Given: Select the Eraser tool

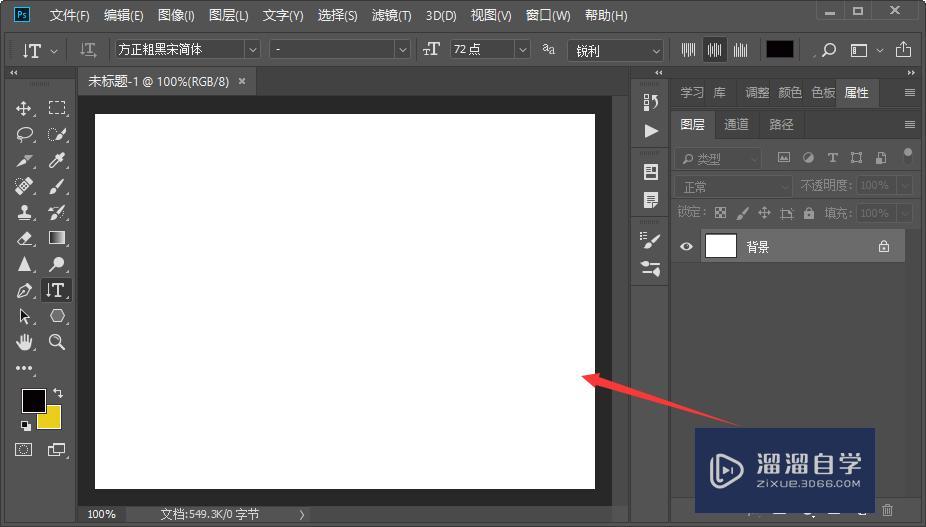Looking at the screenshot, I should [x=24, y=238].
